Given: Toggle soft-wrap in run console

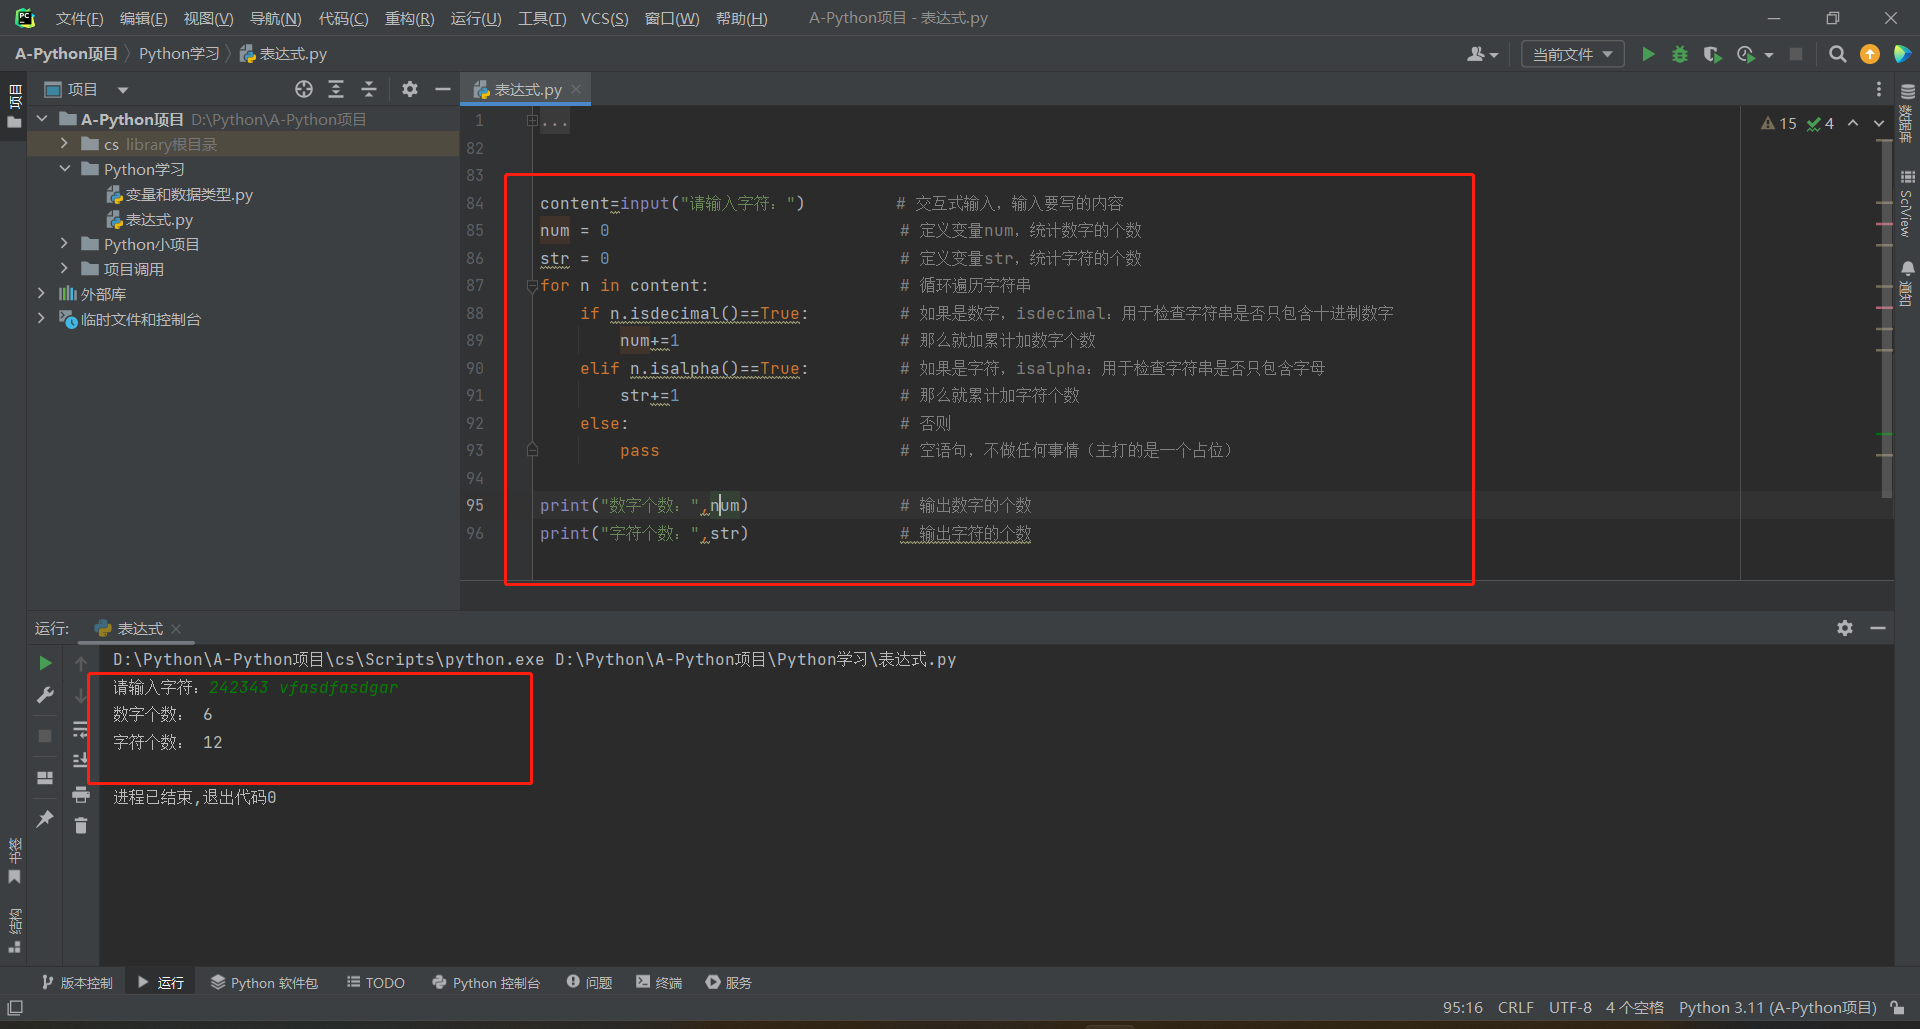Looking at the screenshot, I should coord(81,729).
